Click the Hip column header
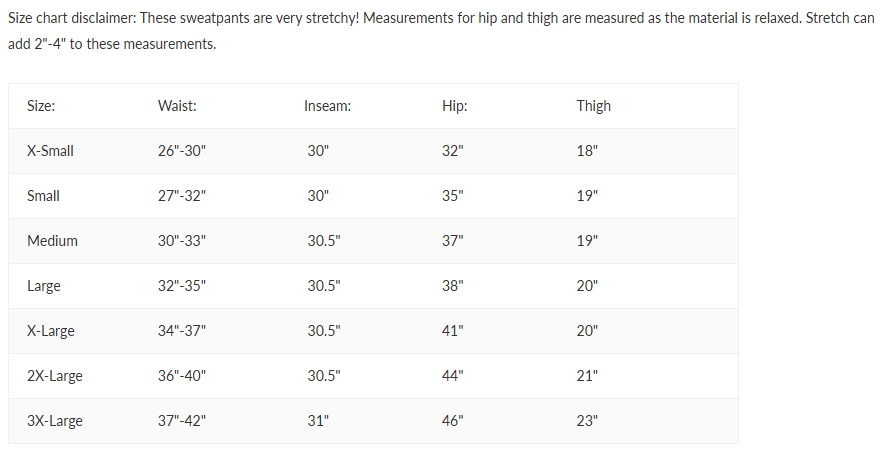Image resolution: width=890 pixels, height=470 pixels. [x=455, y=106]
